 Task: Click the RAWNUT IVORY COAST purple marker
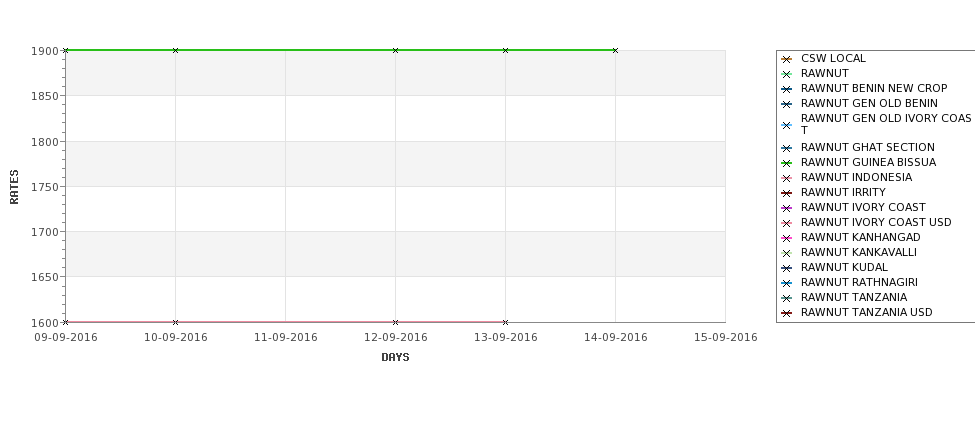pyautogui.click(x=786, y=208)
